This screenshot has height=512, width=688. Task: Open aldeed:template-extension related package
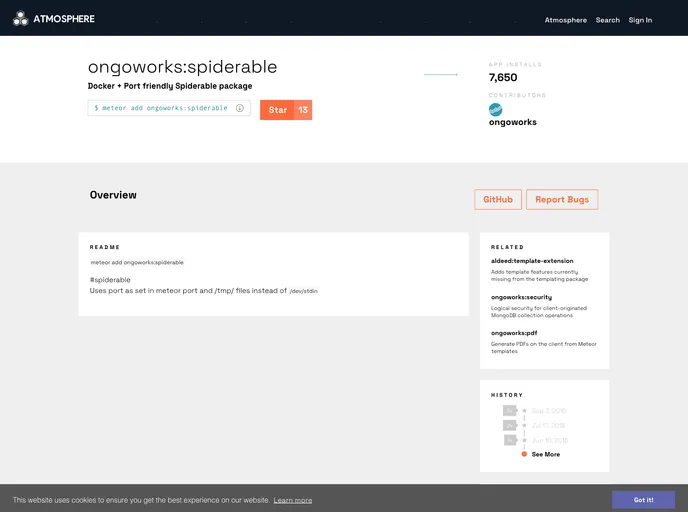(532, 261)
